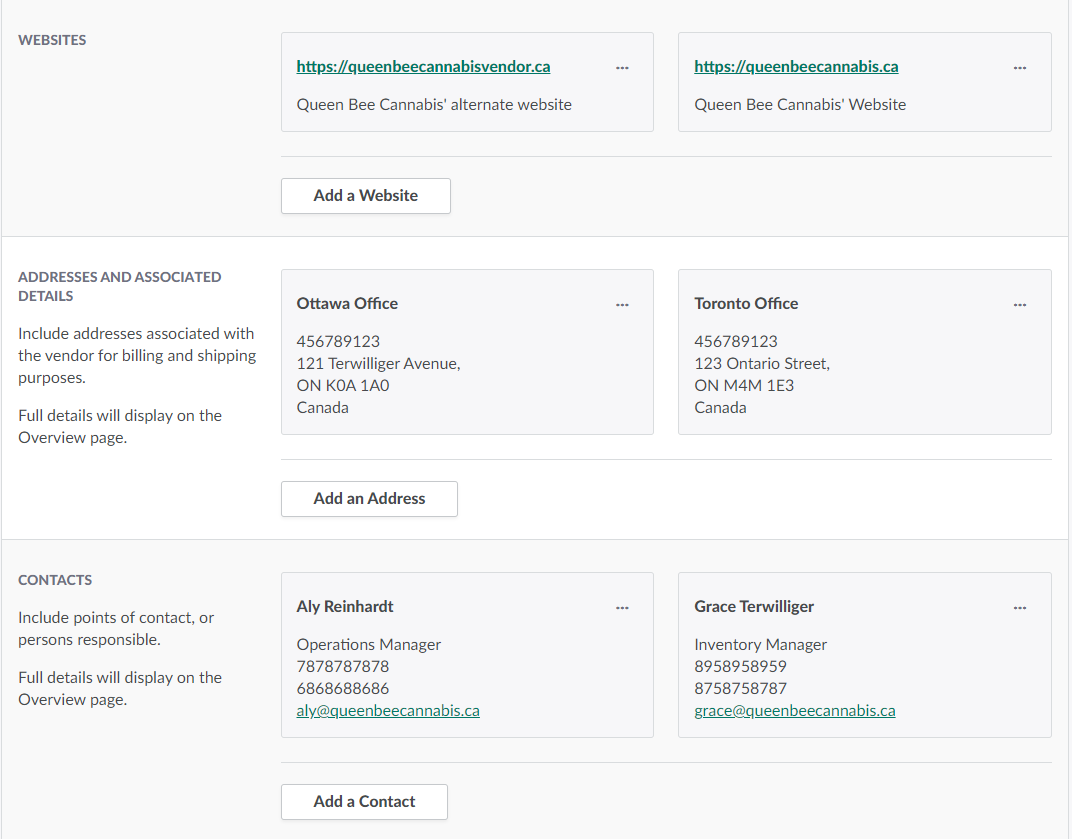Image resolution: width=1072 pixels, height=839 pixels.
Task: Select the Ottawa Office address card title
Action: 347,304
